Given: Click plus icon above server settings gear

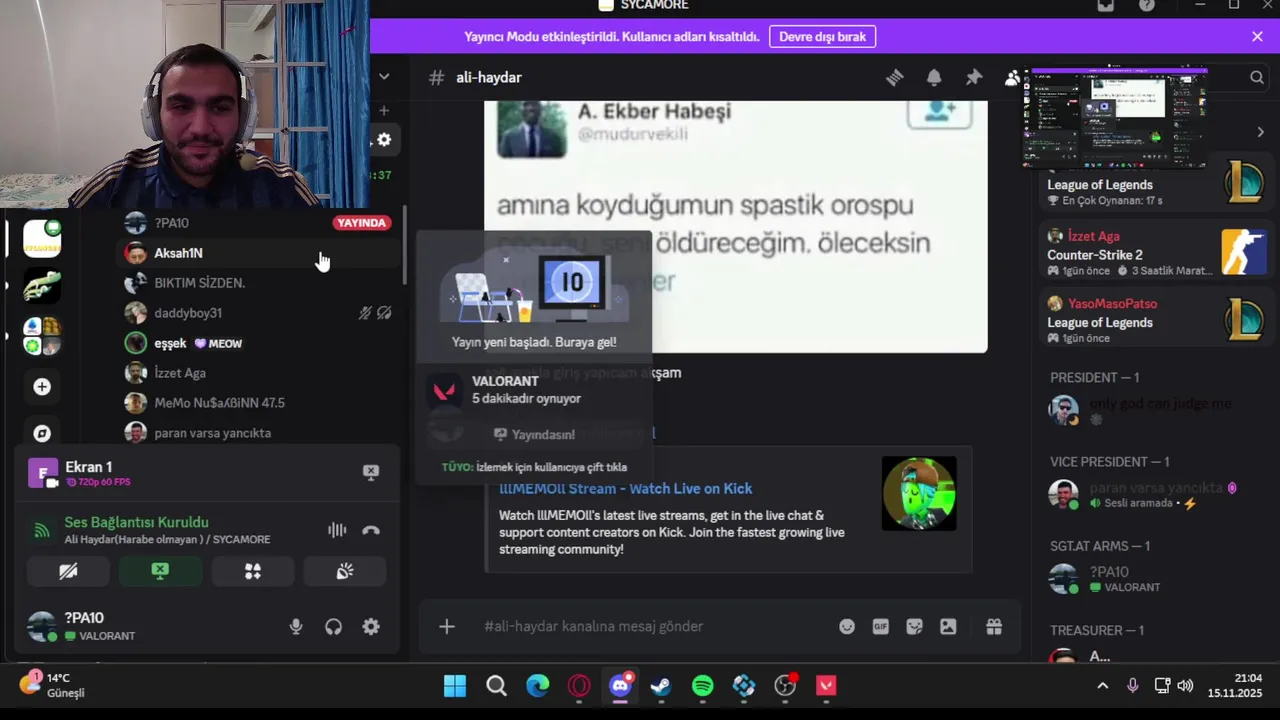Looking at the screenshot, I should (384, 110).
